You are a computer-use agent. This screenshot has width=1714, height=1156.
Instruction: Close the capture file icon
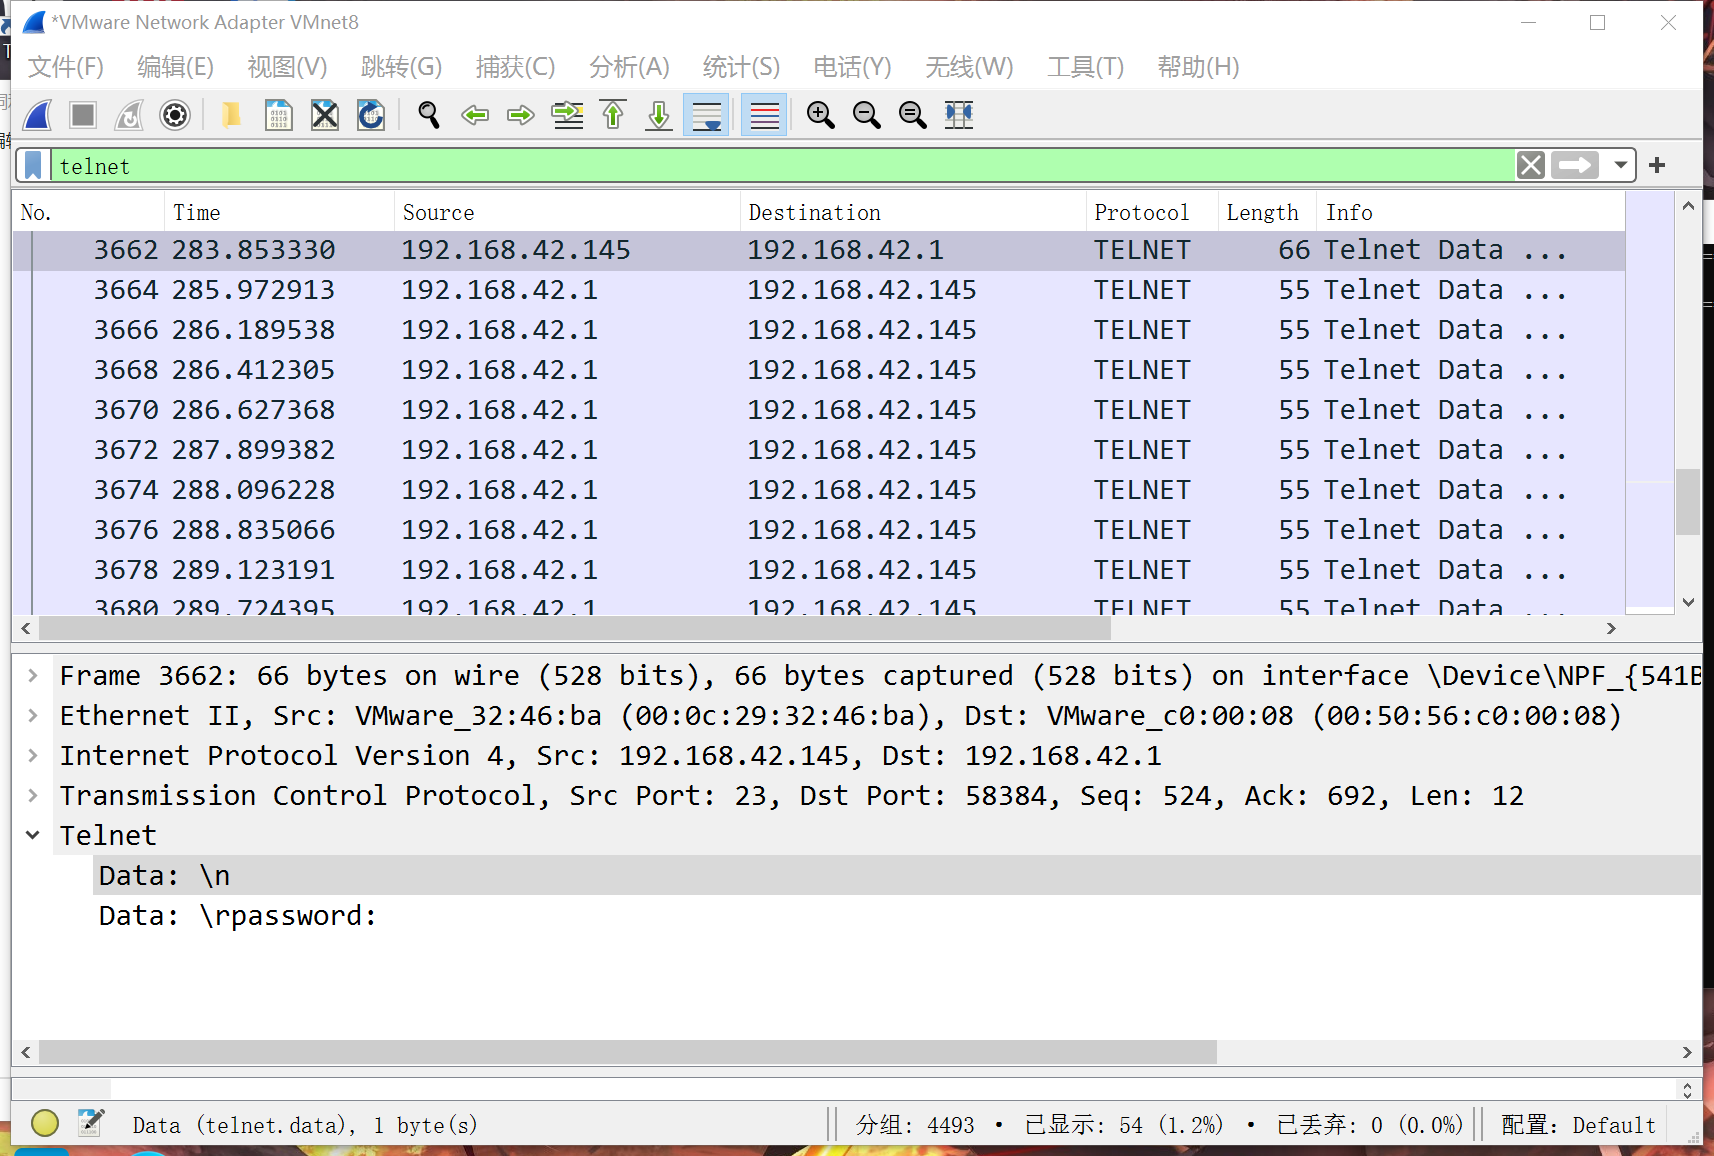[325, 115]
